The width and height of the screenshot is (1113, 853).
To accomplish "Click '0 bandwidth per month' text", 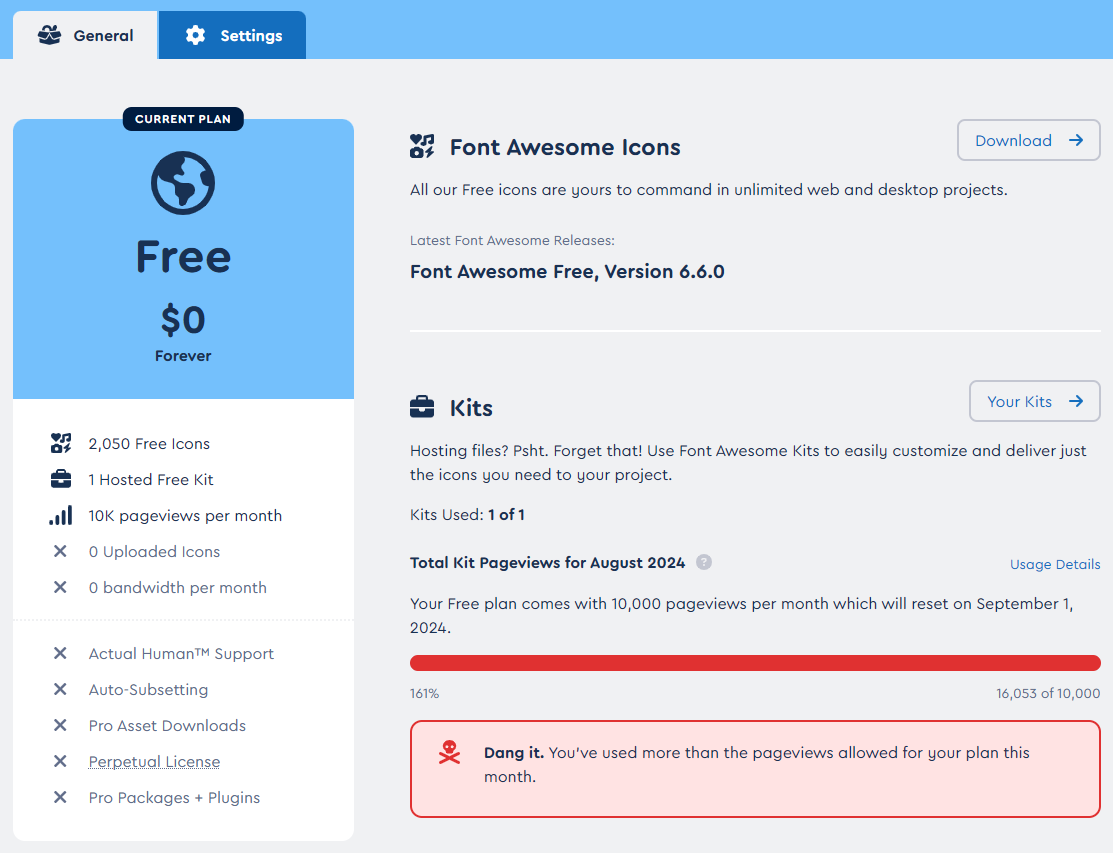I will [x=177, y=588].
